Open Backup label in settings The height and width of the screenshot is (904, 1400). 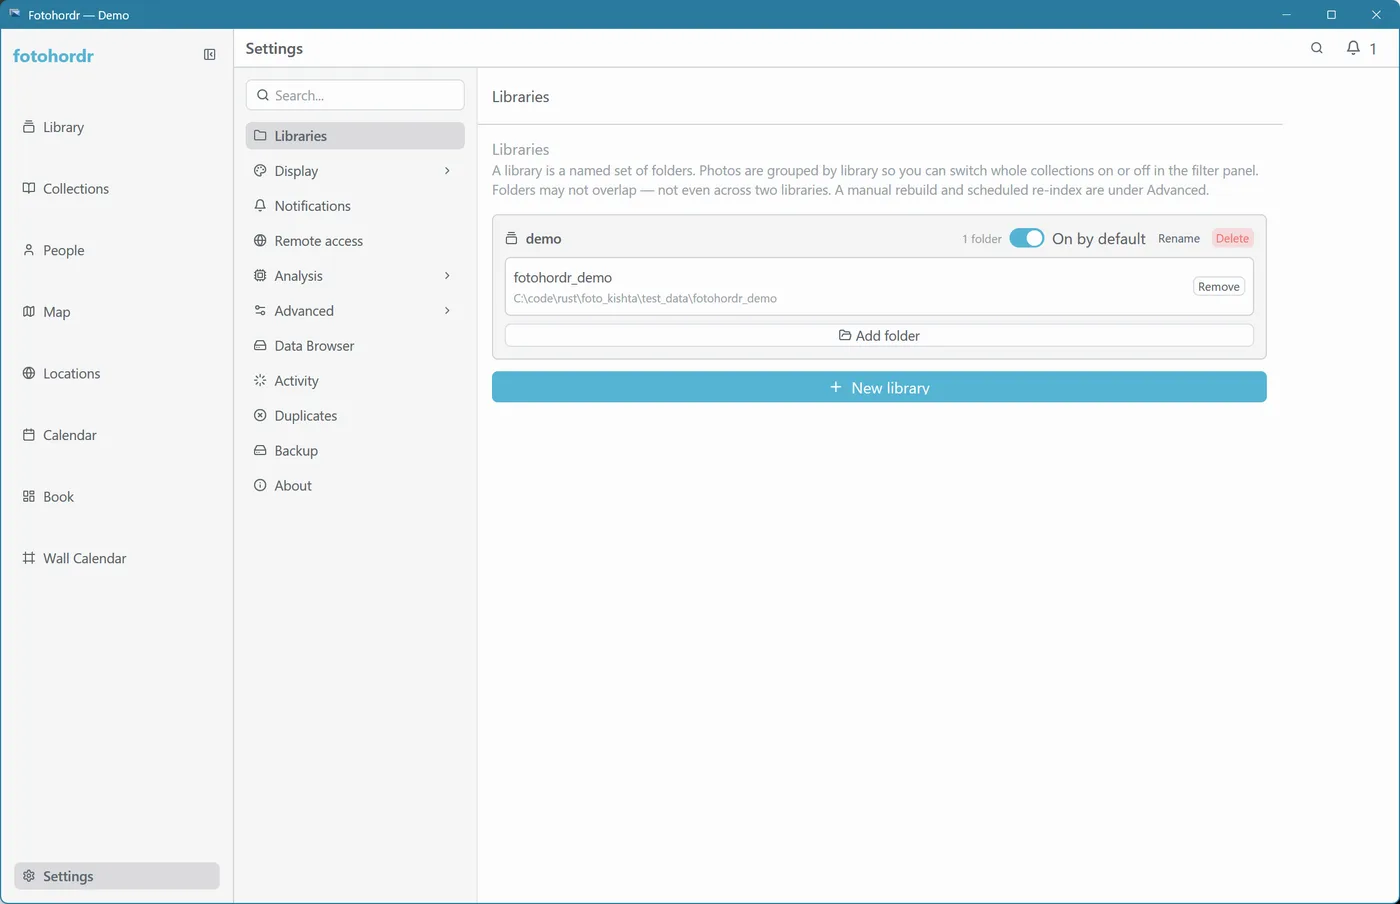[296, 451]
